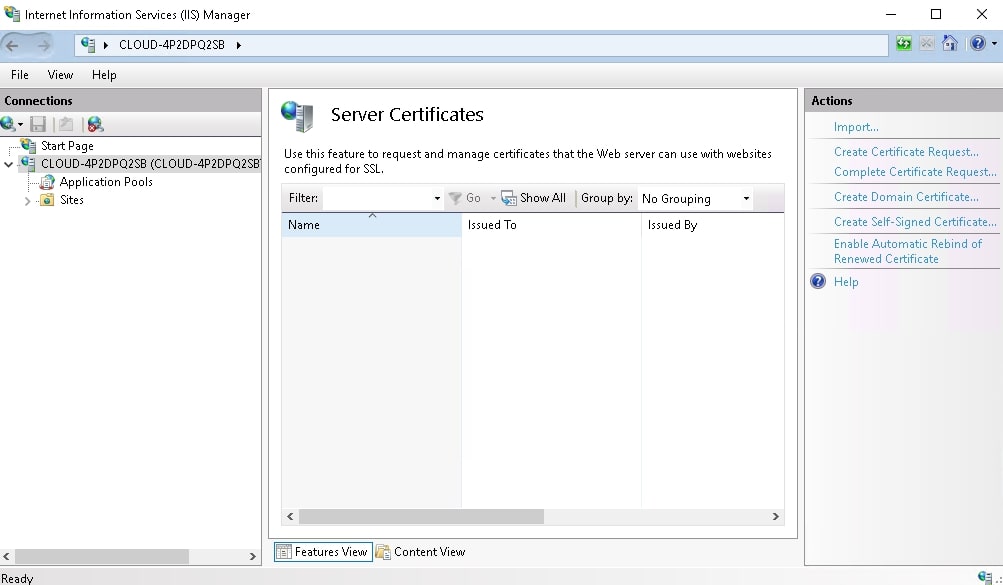
Task: Select the CLOUD-4P2DPQ2SB server in tree
Action: (x=150, y=164)
